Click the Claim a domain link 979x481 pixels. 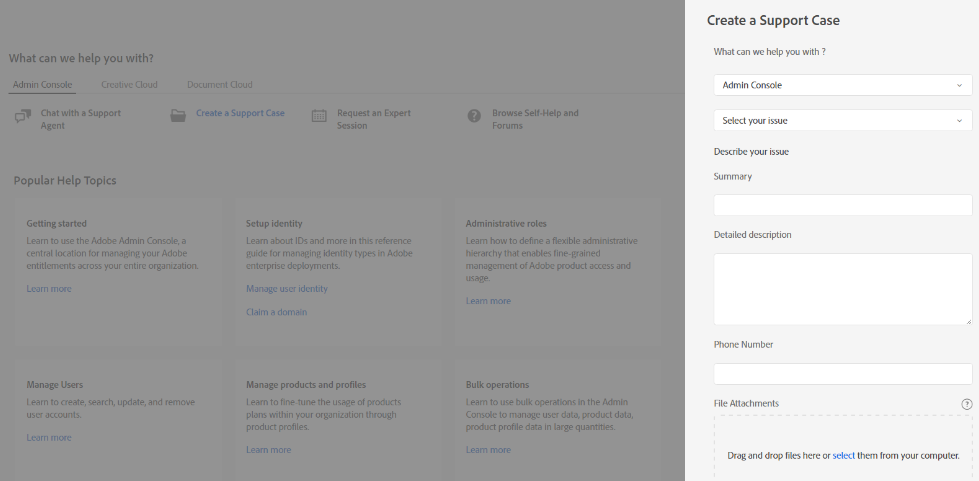[x=276, y=312]
